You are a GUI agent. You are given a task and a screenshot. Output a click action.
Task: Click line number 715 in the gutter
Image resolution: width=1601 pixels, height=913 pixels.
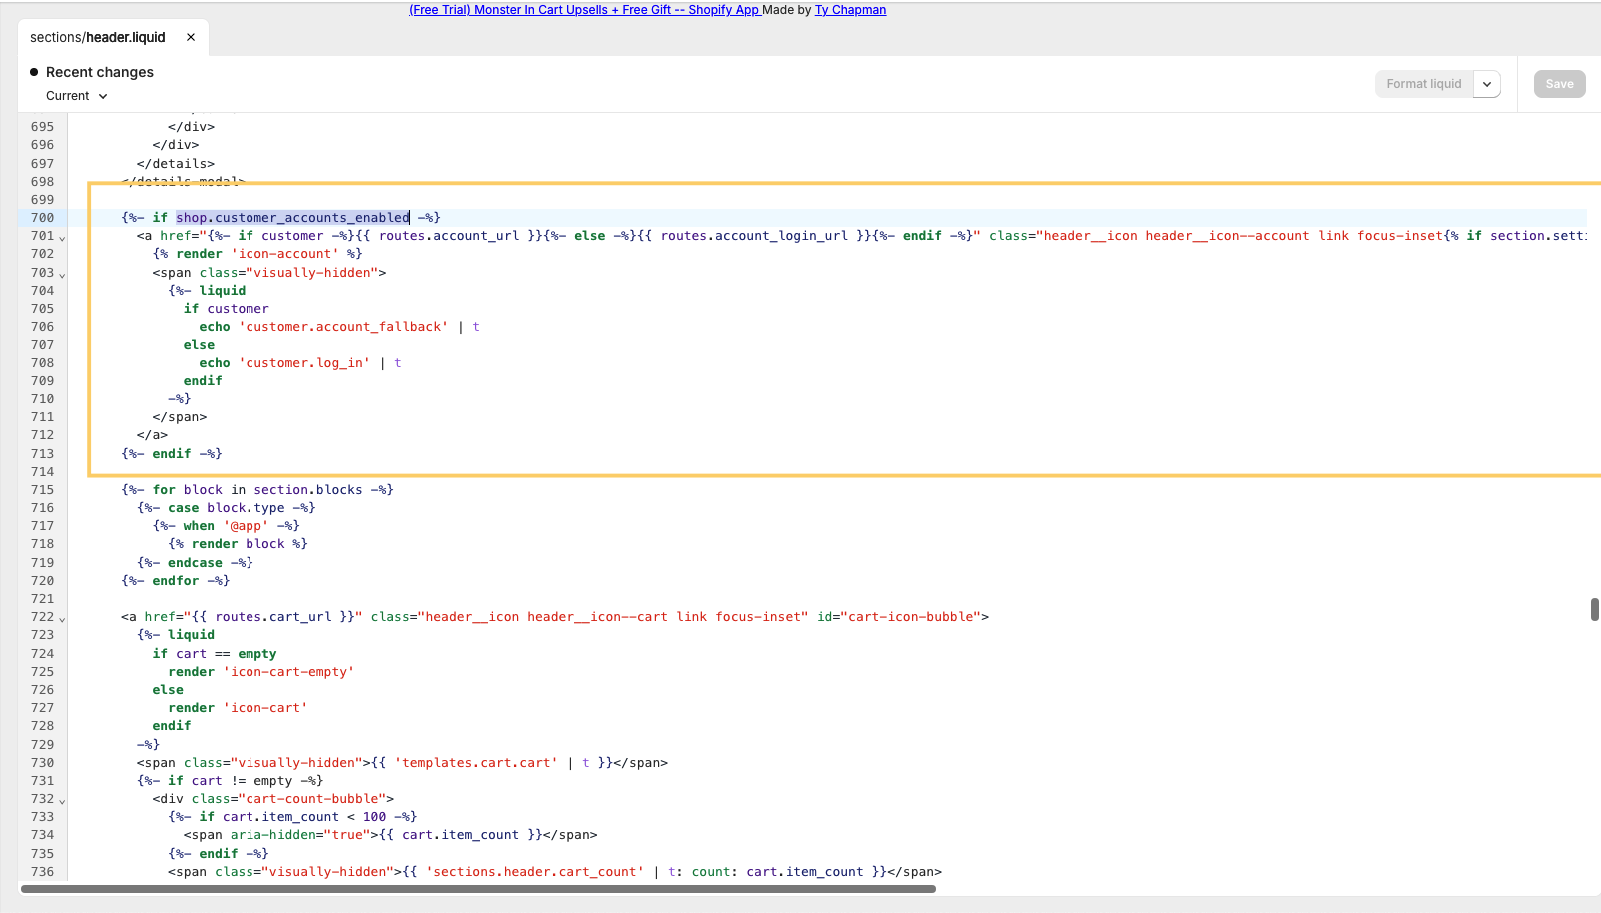pyautogui.click(x=42, y=490)
